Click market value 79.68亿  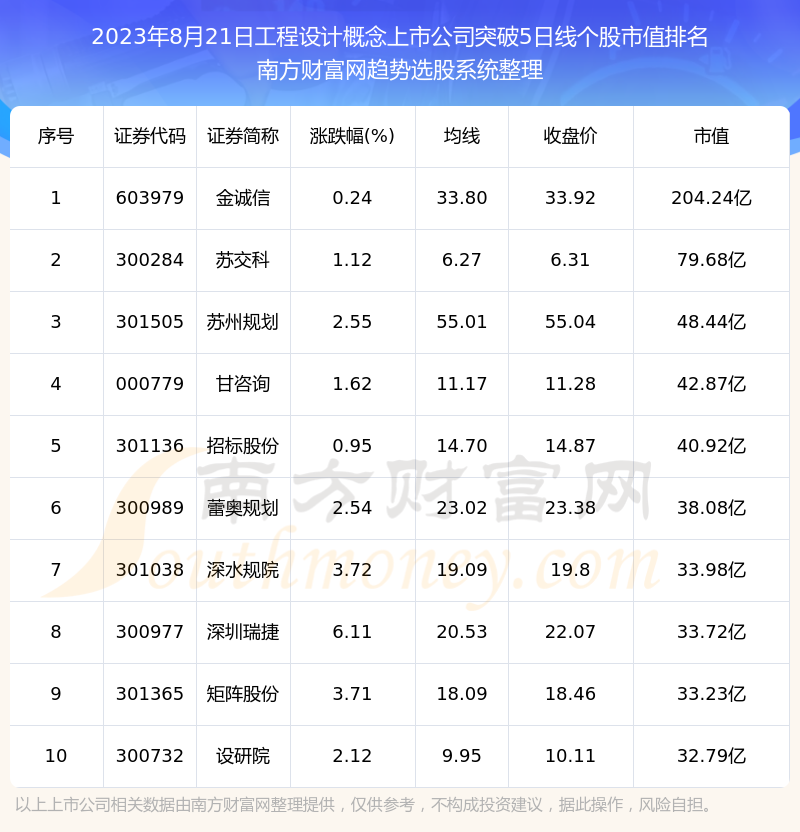[711, 260]
